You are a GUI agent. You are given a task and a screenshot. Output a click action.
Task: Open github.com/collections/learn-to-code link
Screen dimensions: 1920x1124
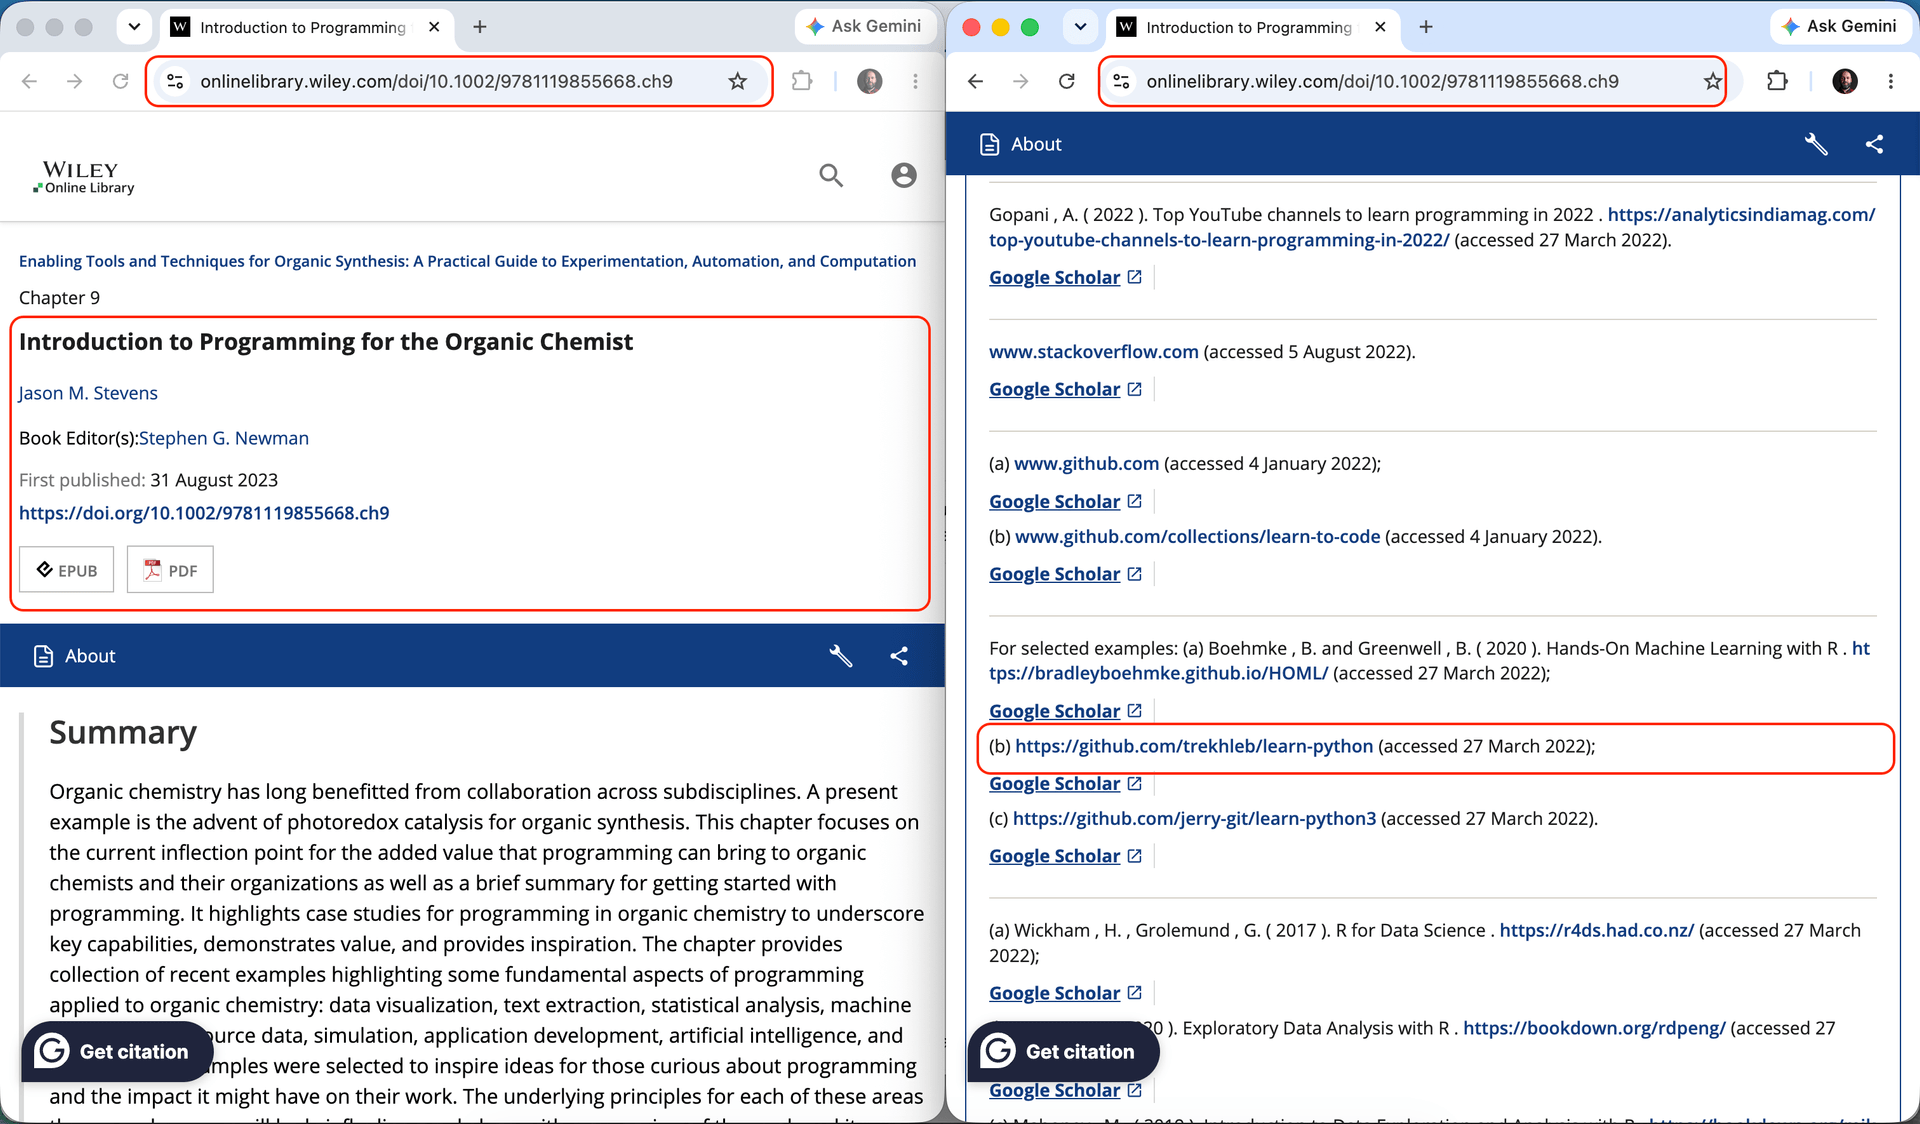(x=1197, y=537)
